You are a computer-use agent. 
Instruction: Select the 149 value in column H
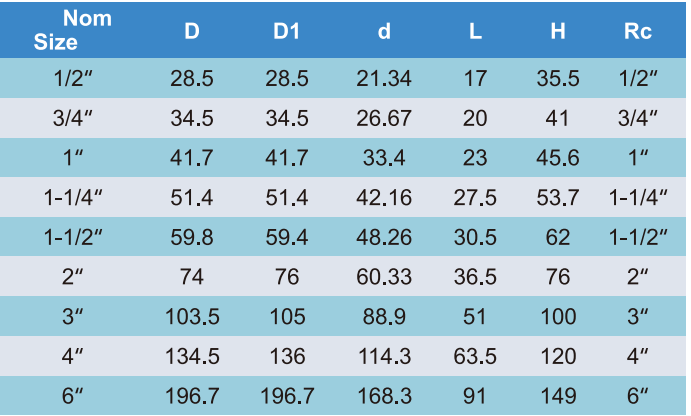558,396
